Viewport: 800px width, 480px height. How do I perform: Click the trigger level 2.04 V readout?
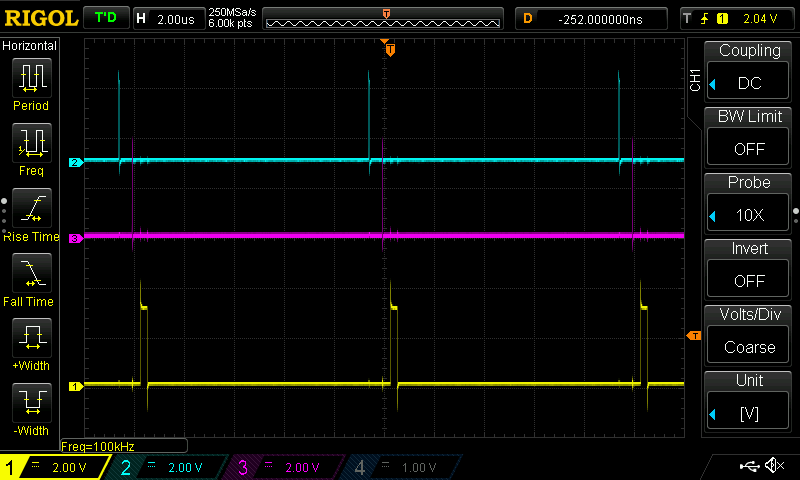tap(760, 19)
